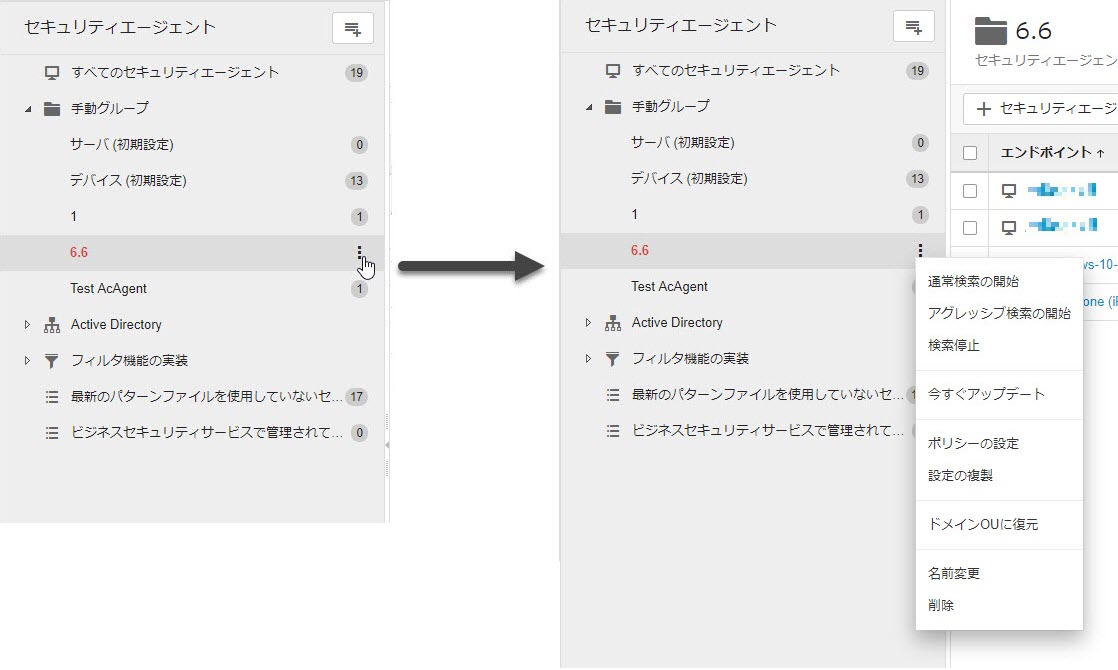Click the add group icon in the left panel header
1118x670 pixels.
(352, 29)
